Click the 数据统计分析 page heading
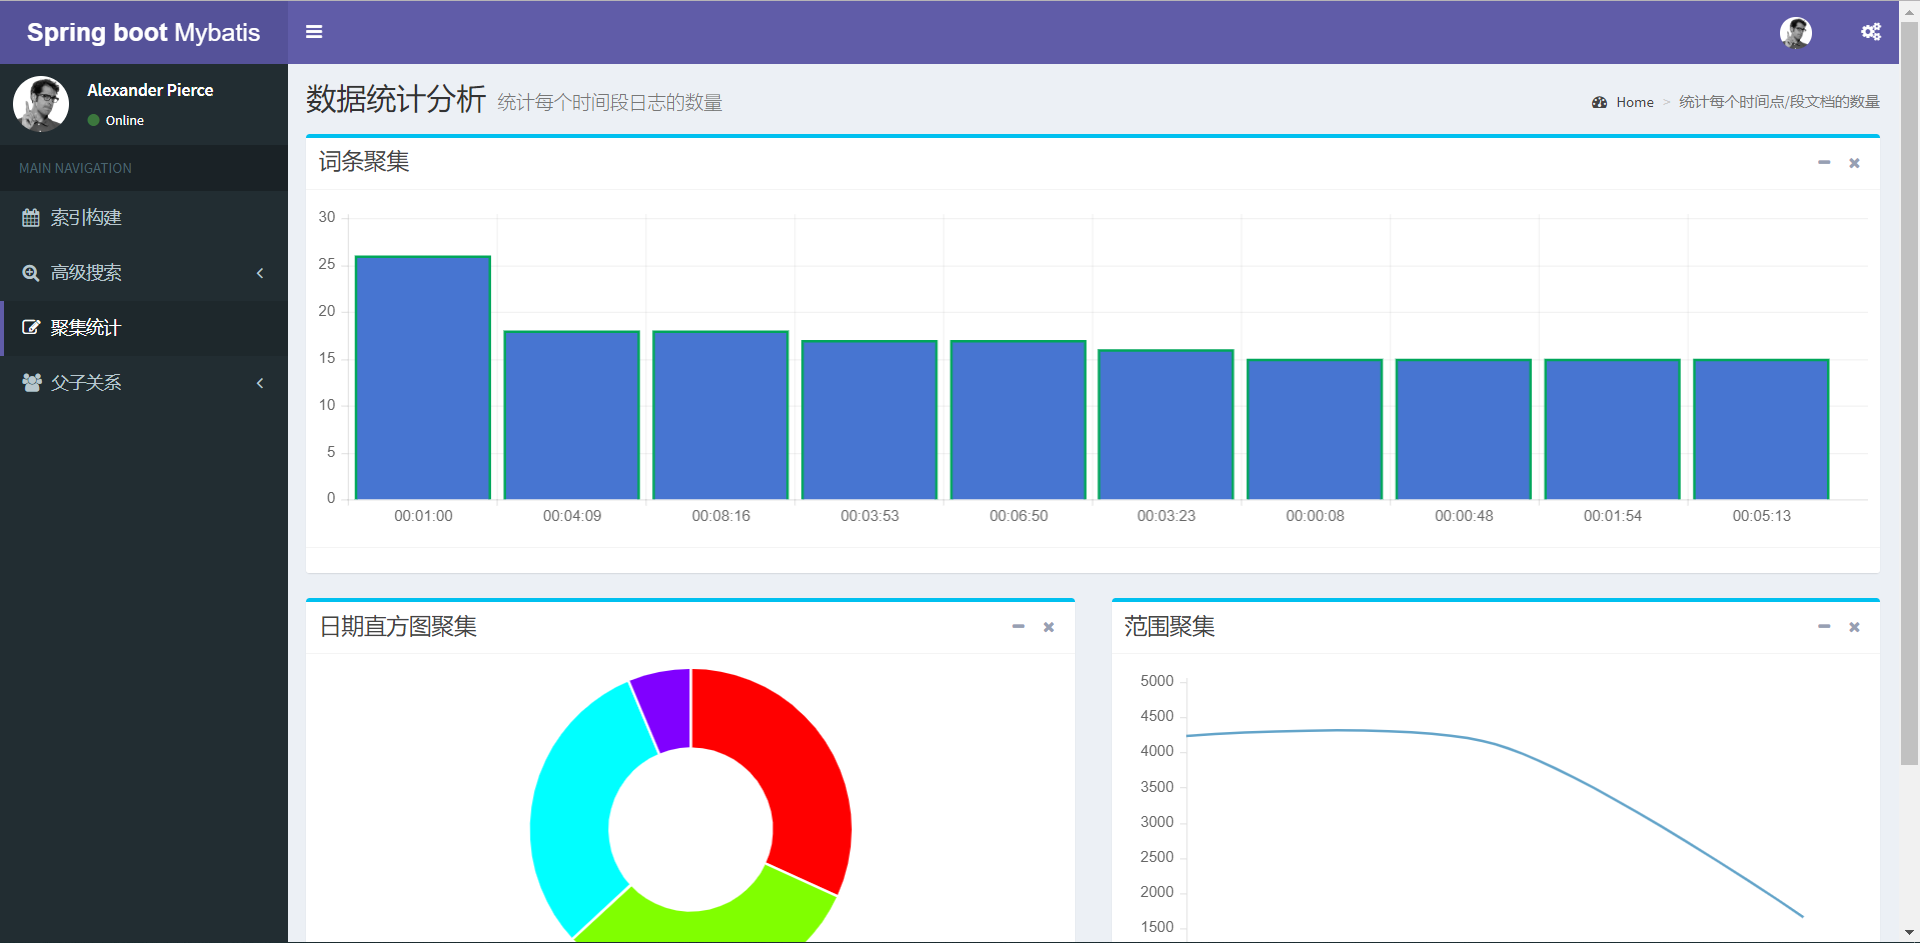Image resolution: width=1920 pixels, height=943 pixels. tap(396, 99)
